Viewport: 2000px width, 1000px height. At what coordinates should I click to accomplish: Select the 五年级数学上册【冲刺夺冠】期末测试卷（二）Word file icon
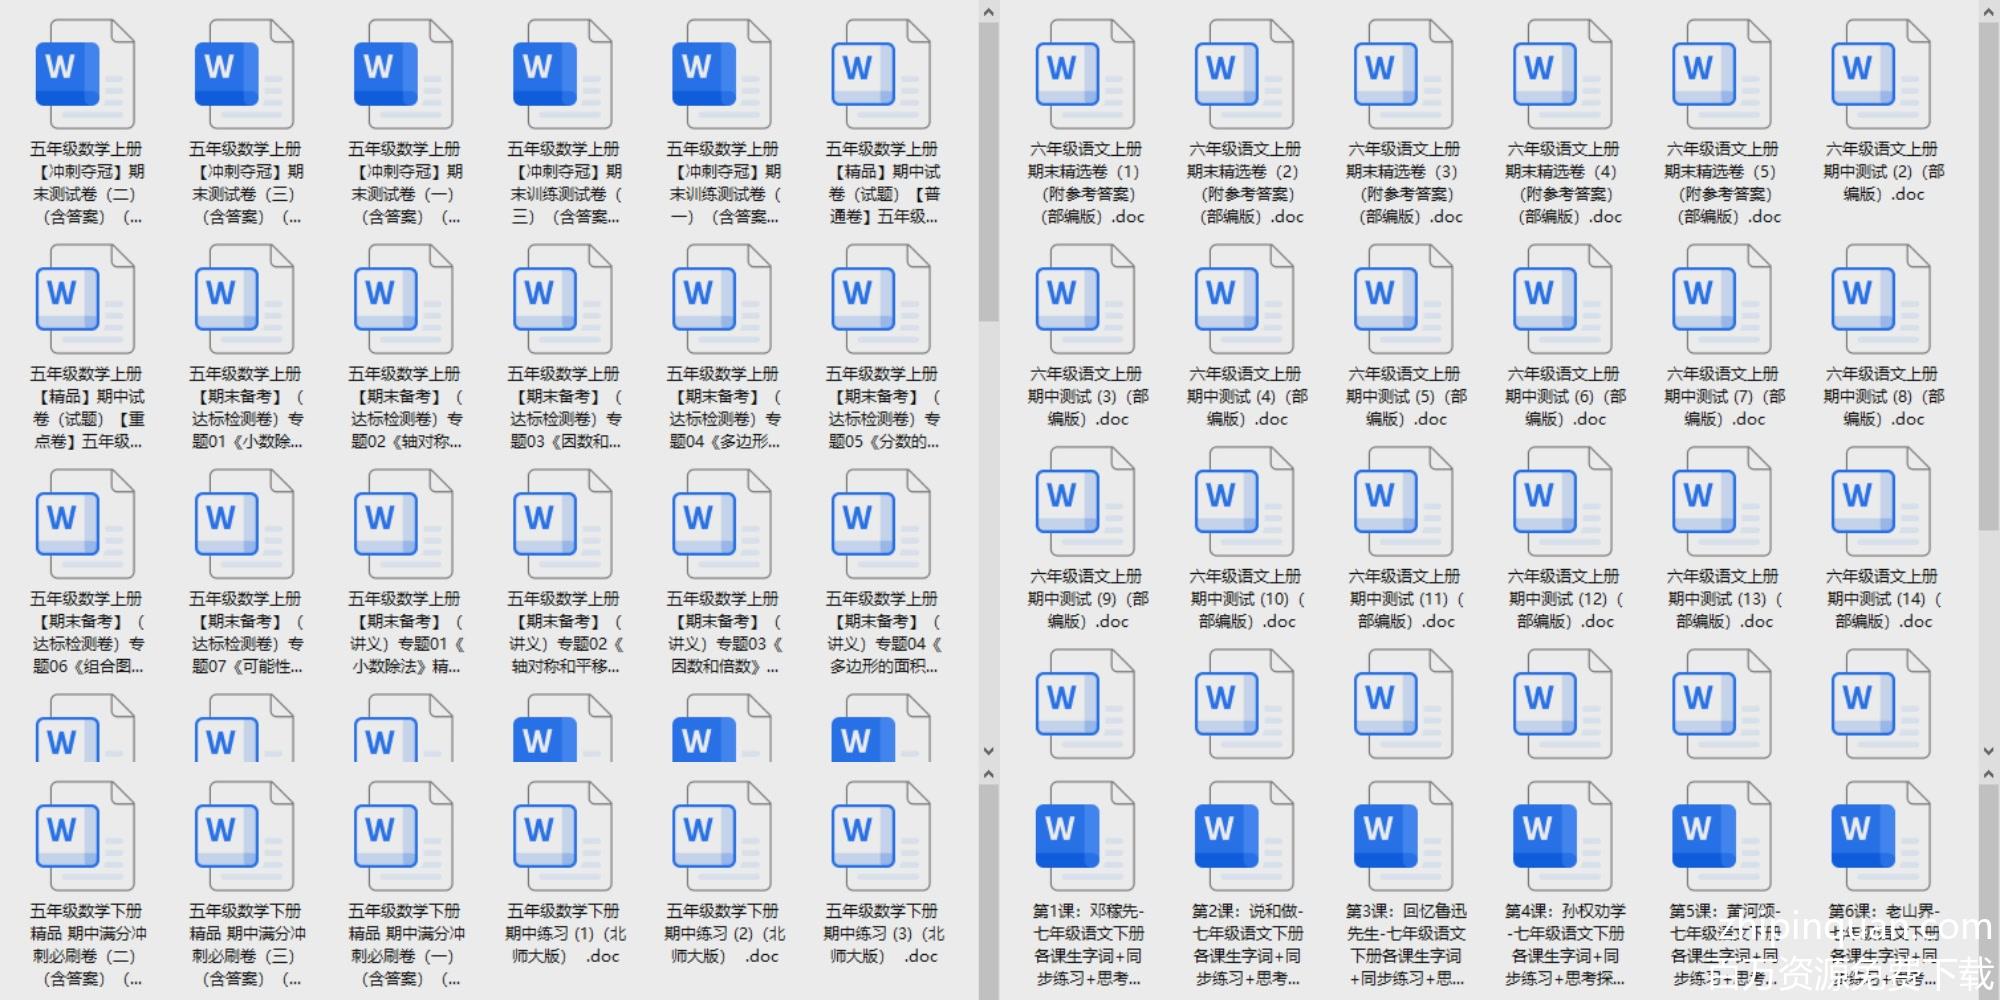(x=85, y=74)
